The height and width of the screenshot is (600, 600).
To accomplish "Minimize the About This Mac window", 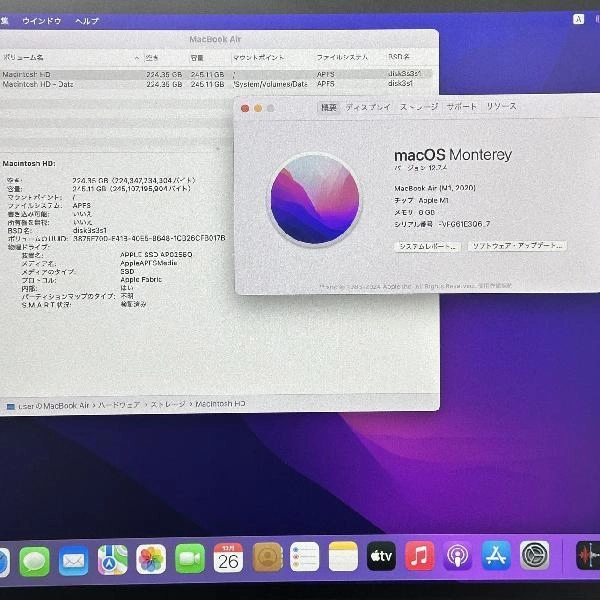I will pos(258,108).
